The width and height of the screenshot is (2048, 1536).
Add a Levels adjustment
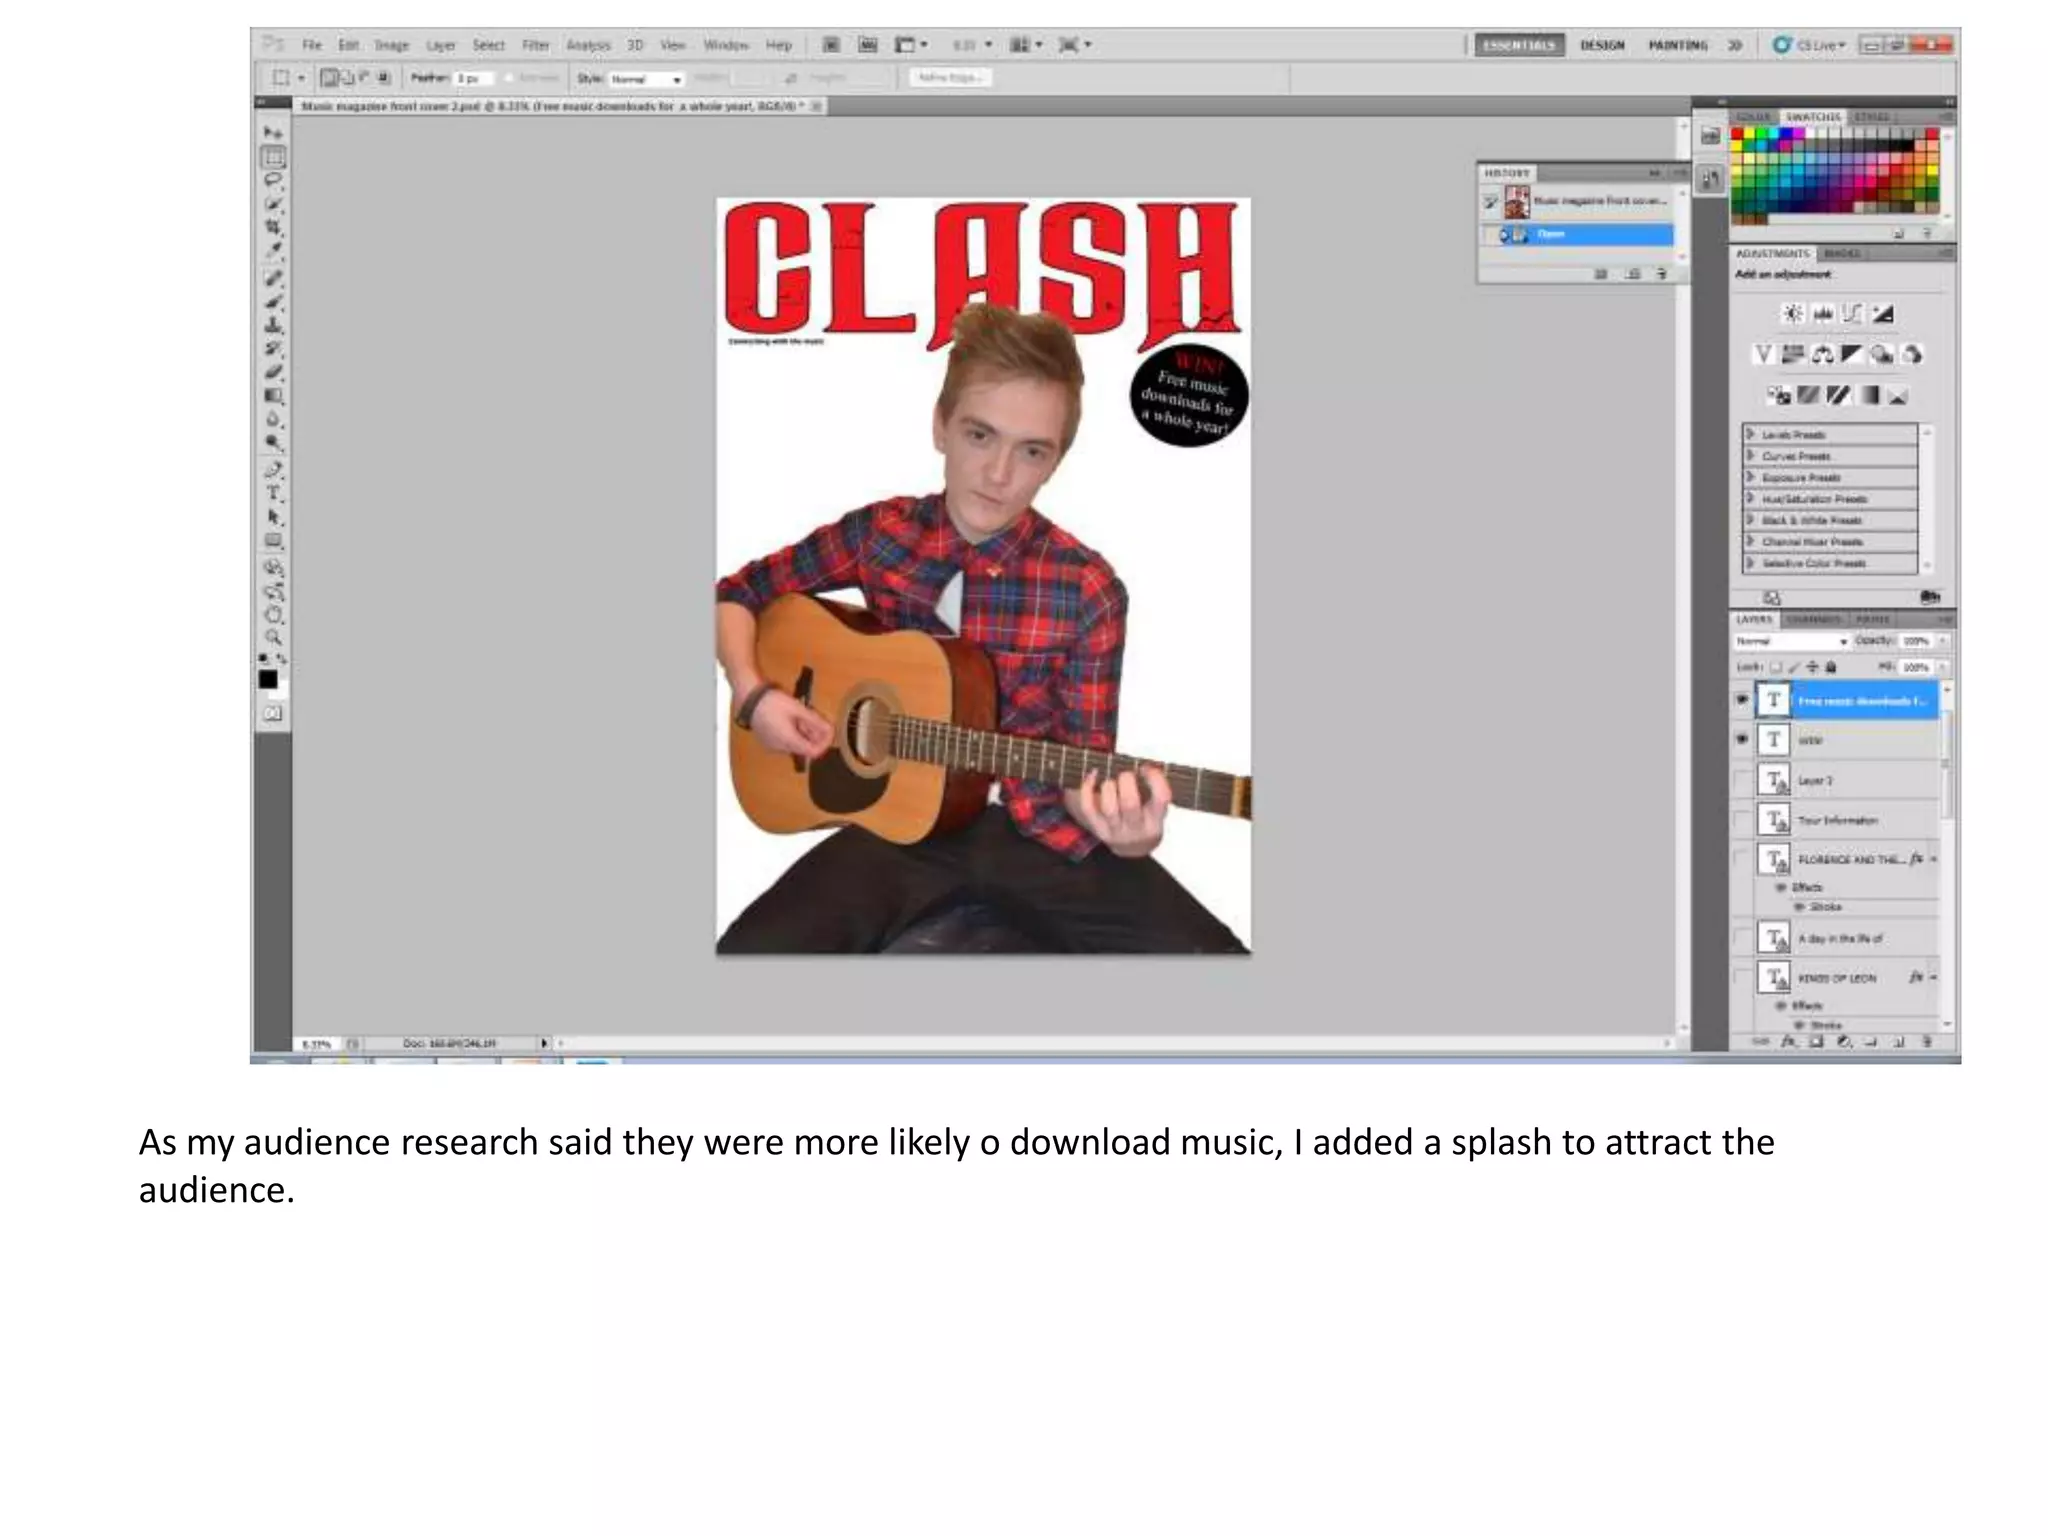(1823, 314)
